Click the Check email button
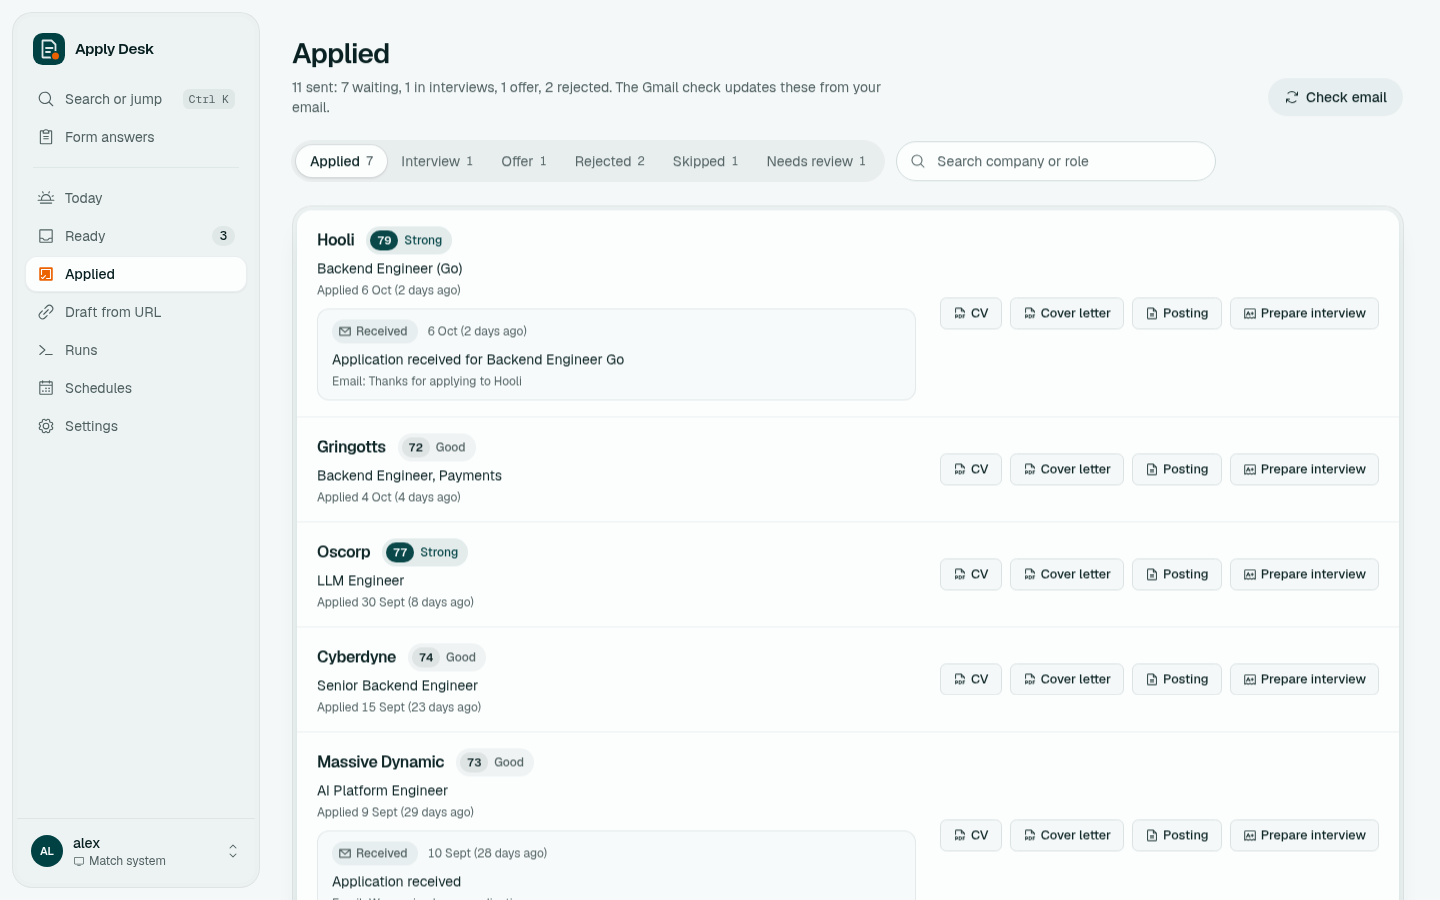The image size is (1440, 900). 1335,97
